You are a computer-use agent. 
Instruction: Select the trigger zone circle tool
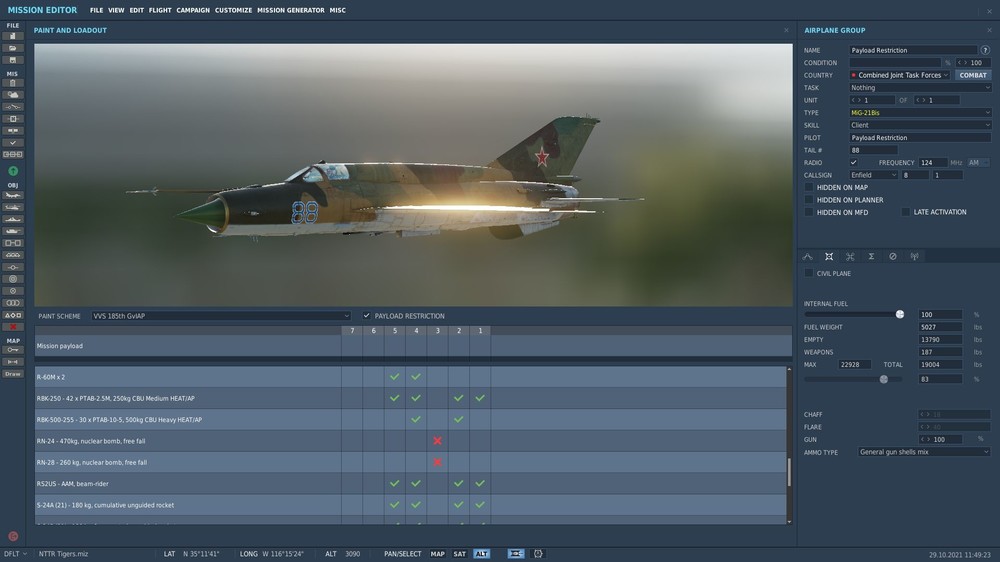tap(13, 279)
